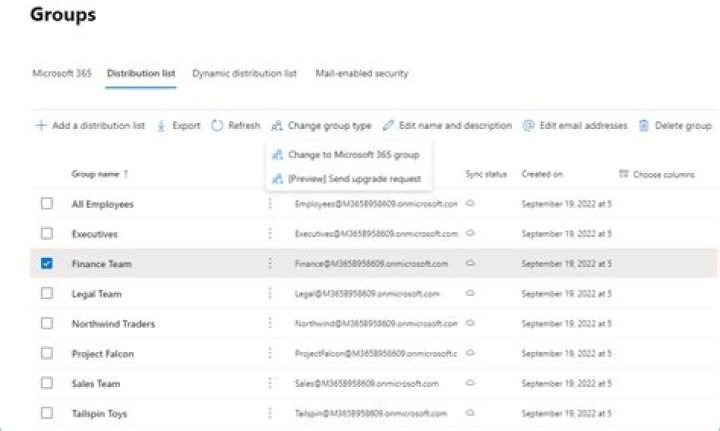Open the three-dot menu for Tailspin Toys
The height and width of the screenshot is (431, 720).
tap(270, 413)
